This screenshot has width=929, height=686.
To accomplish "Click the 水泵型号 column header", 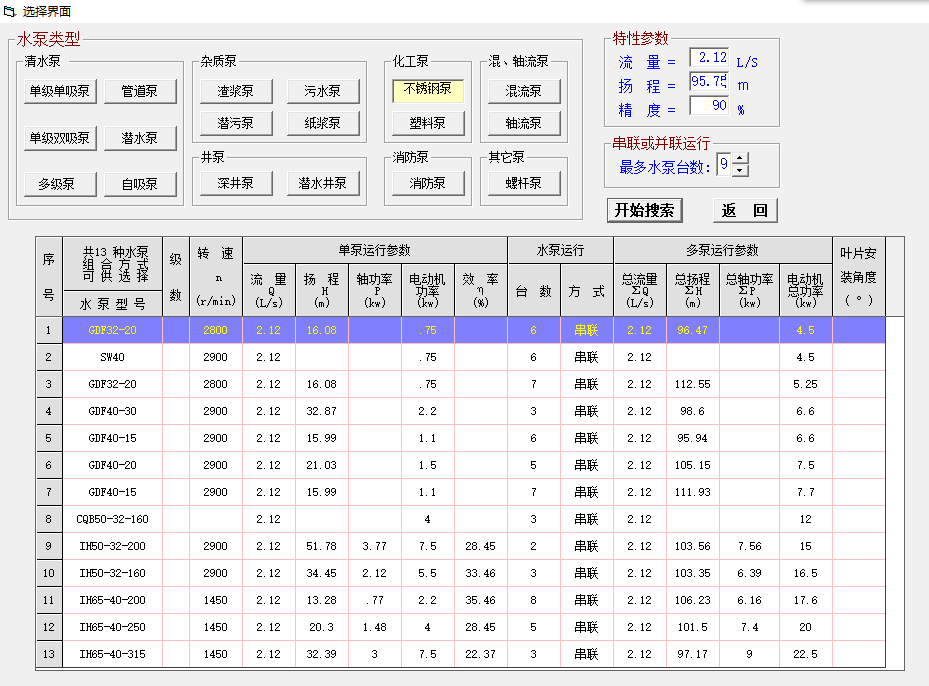I will pos(113,304).
